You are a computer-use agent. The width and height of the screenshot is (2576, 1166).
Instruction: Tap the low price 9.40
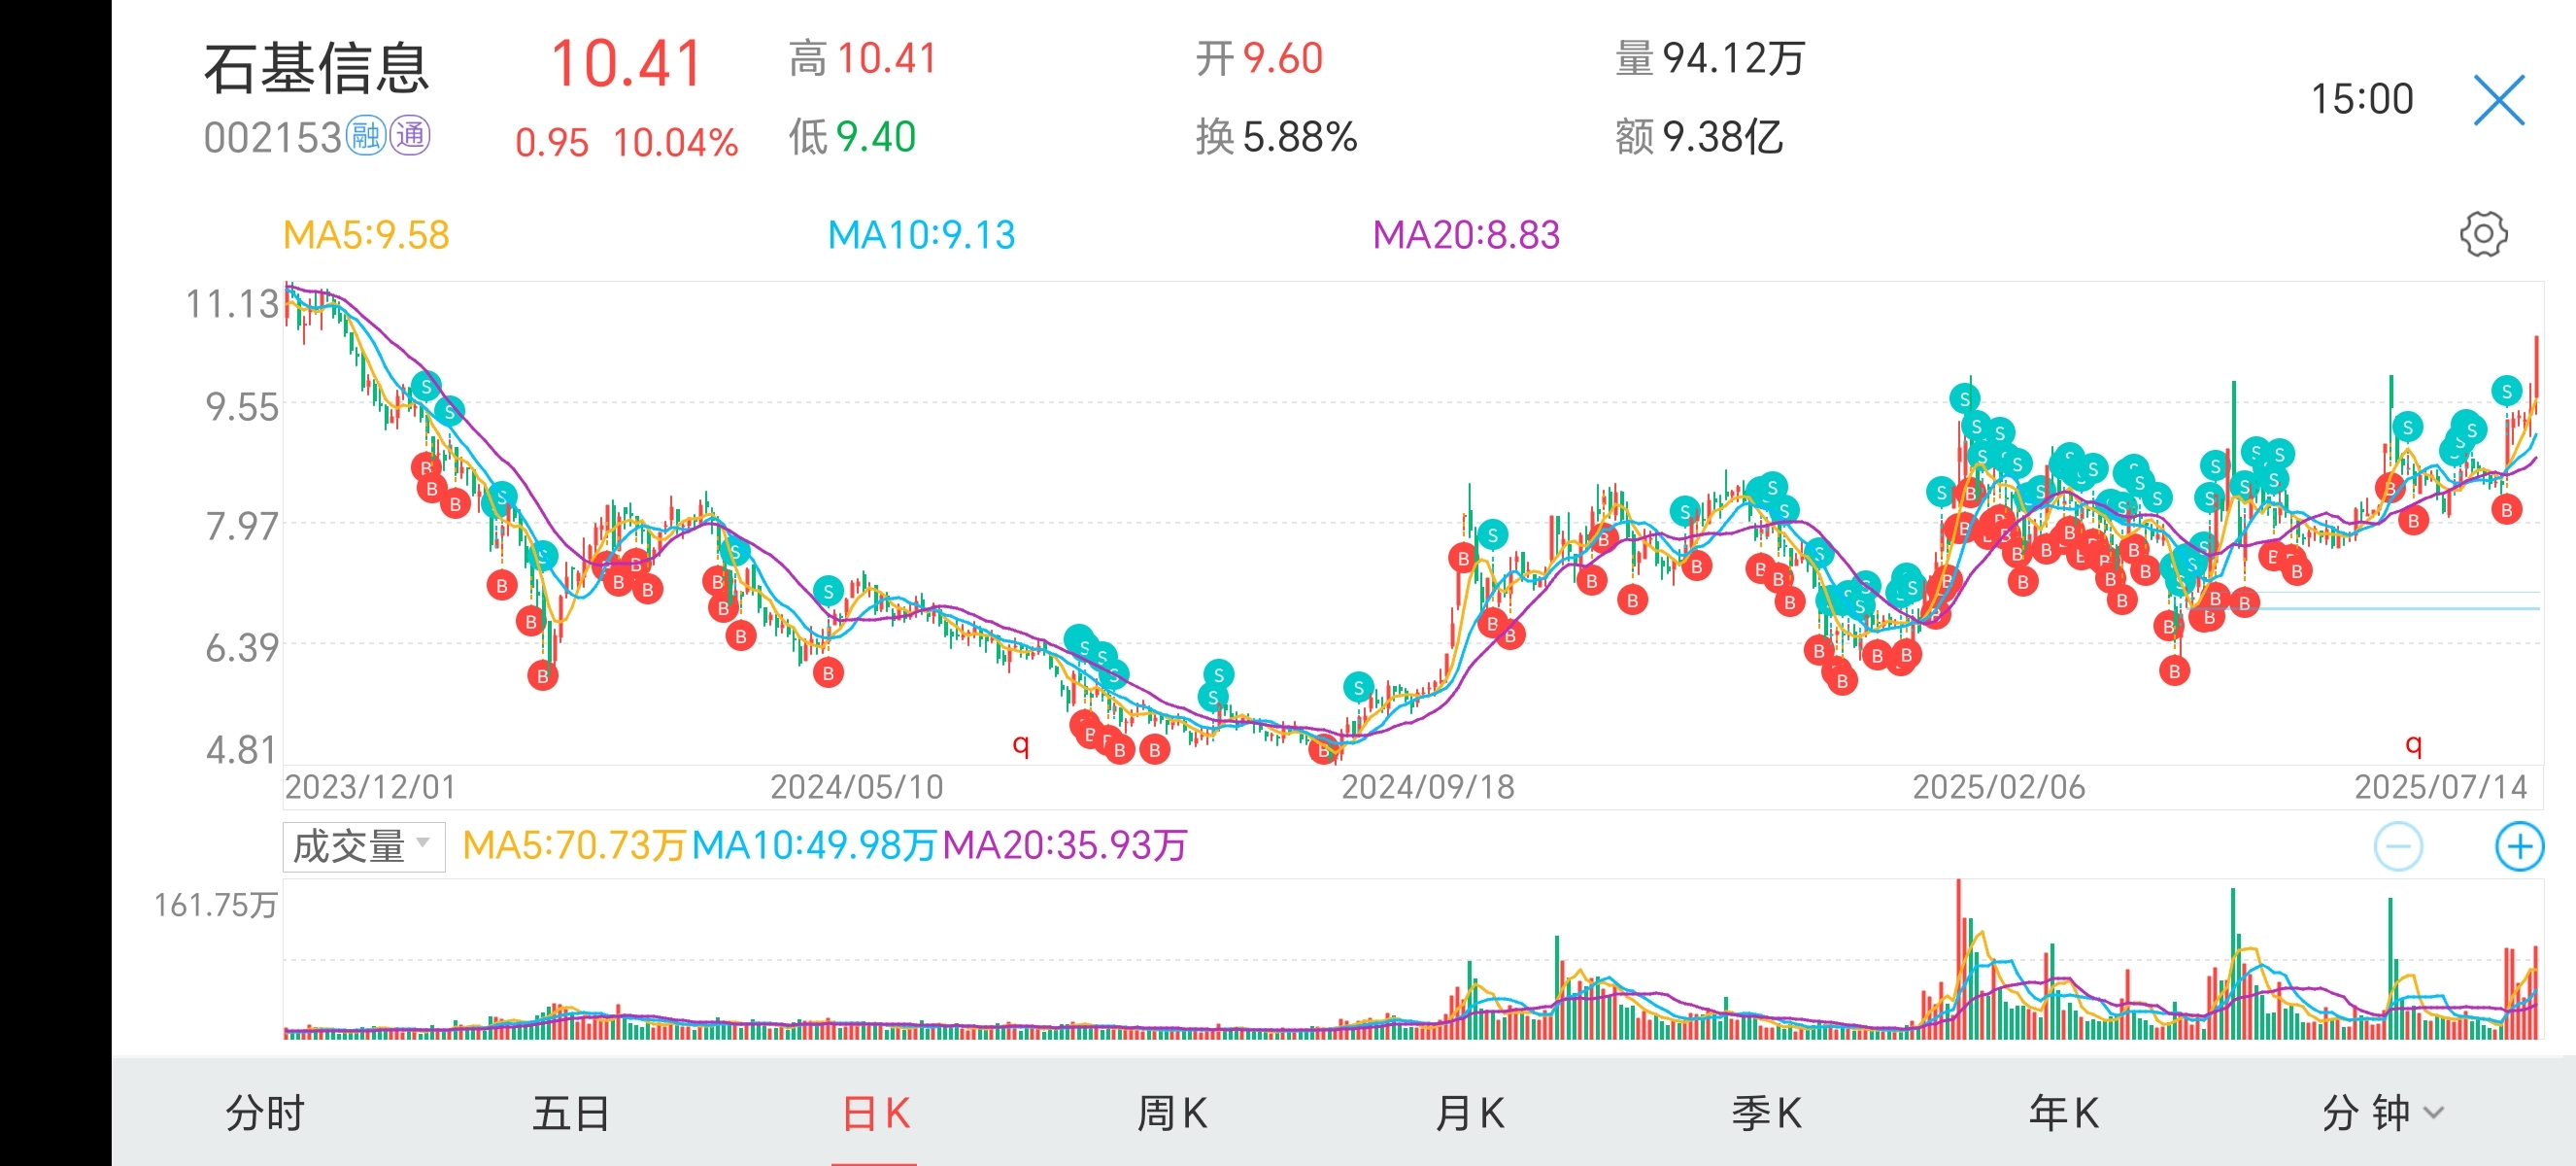point(875,137)
